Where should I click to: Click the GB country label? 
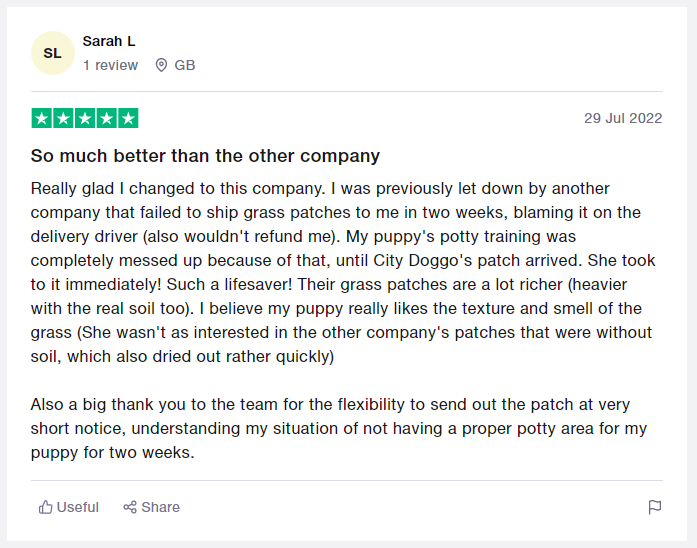185,65
